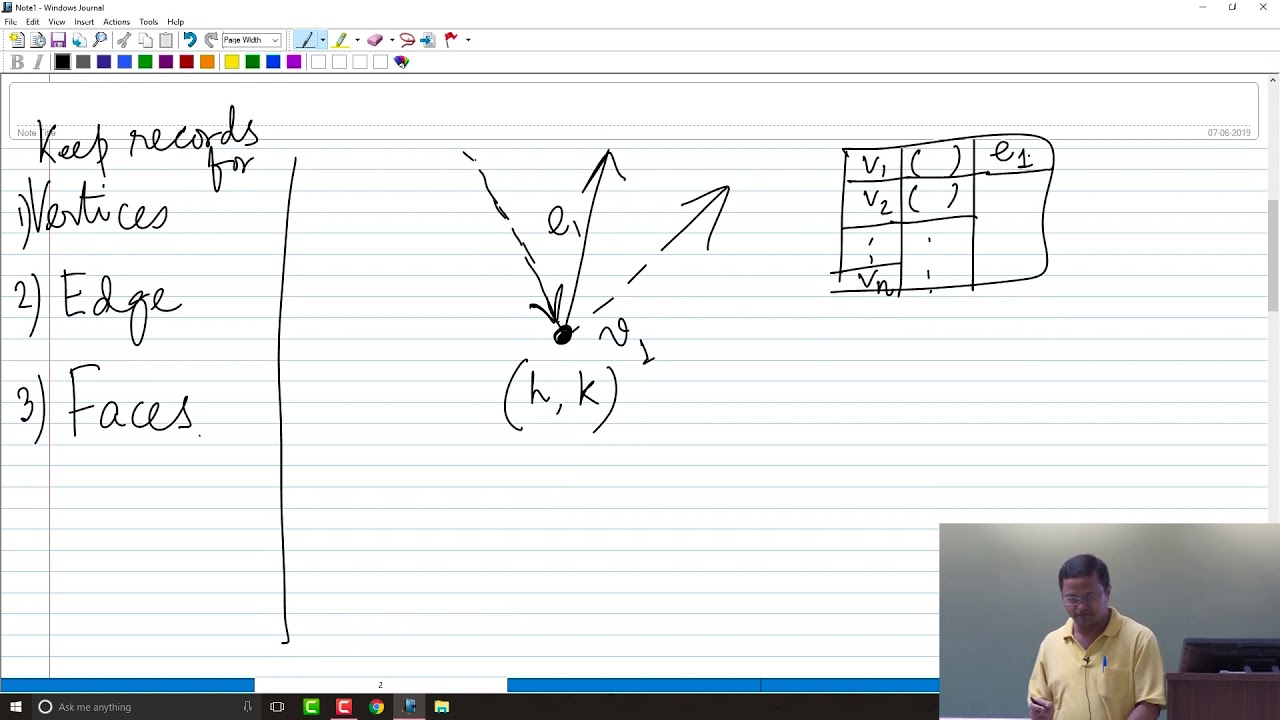Viewport: 1280px width, 720px height.
Task: Open Google Chrome from the taskbar
Action: [x=376, y=707]
